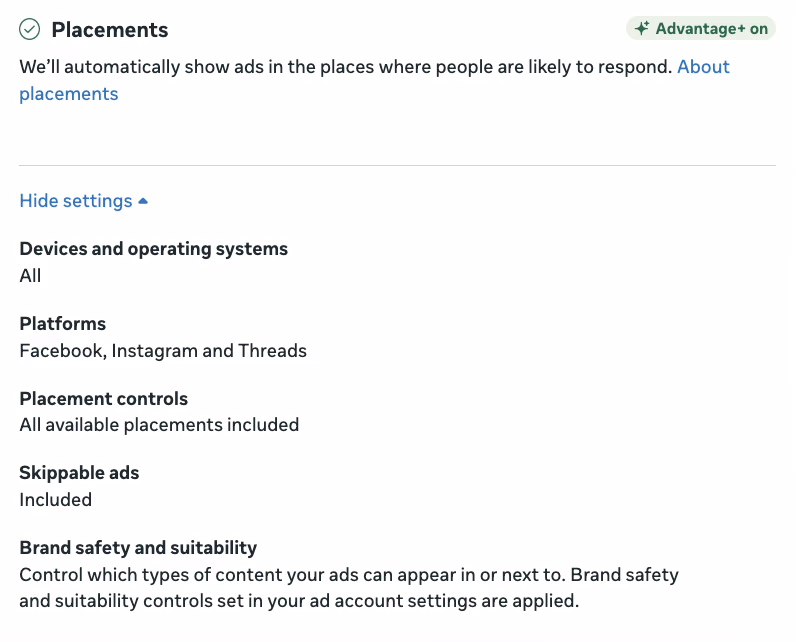The width and height of the screenshot is (796, 642).
Task: Click the horizontal divider above Hide settings
Action: point(397,165)
